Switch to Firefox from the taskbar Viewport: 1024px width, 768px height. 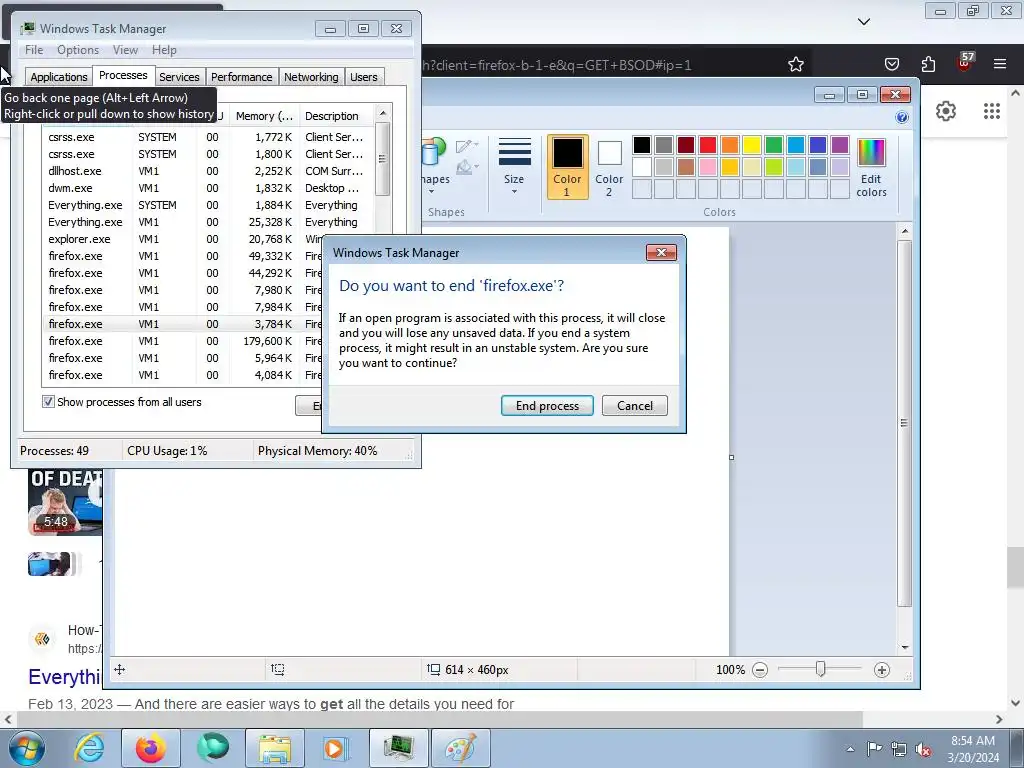coord(150,748)
